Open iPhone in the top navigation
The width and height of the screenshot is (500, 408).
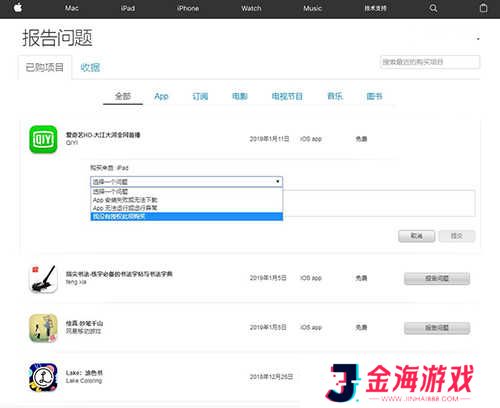point(188,8)
